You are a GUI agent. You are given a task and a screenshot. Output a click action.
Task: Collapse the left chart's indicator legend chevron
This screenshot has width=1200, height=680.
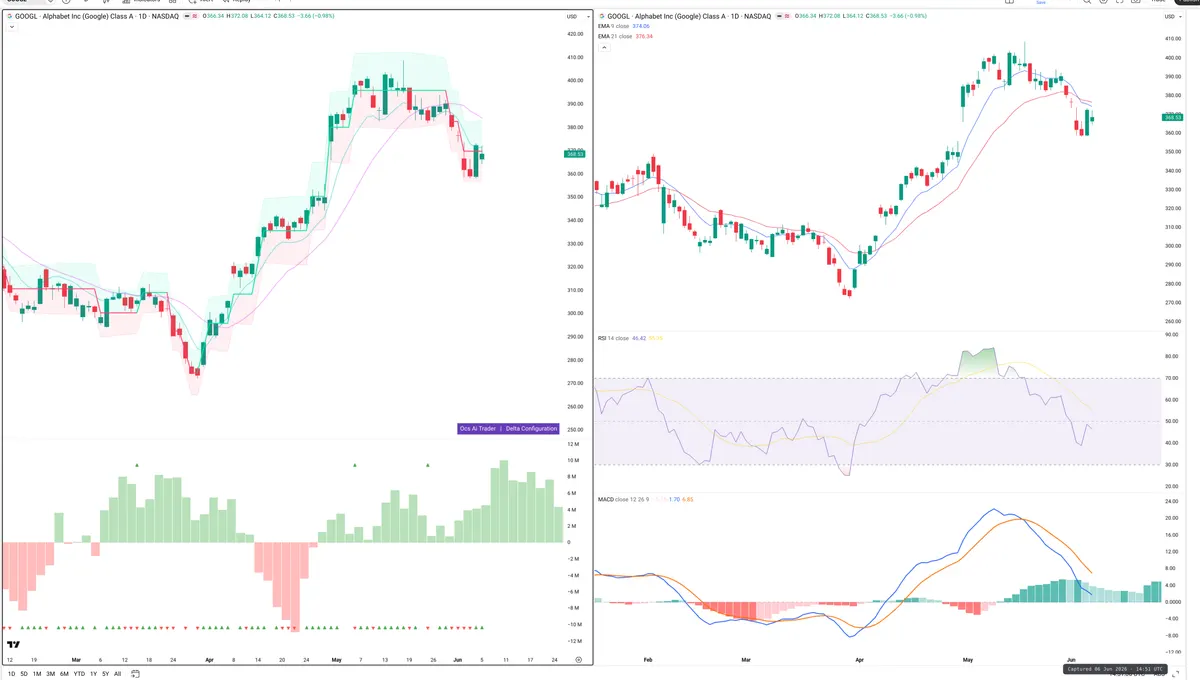11,27
